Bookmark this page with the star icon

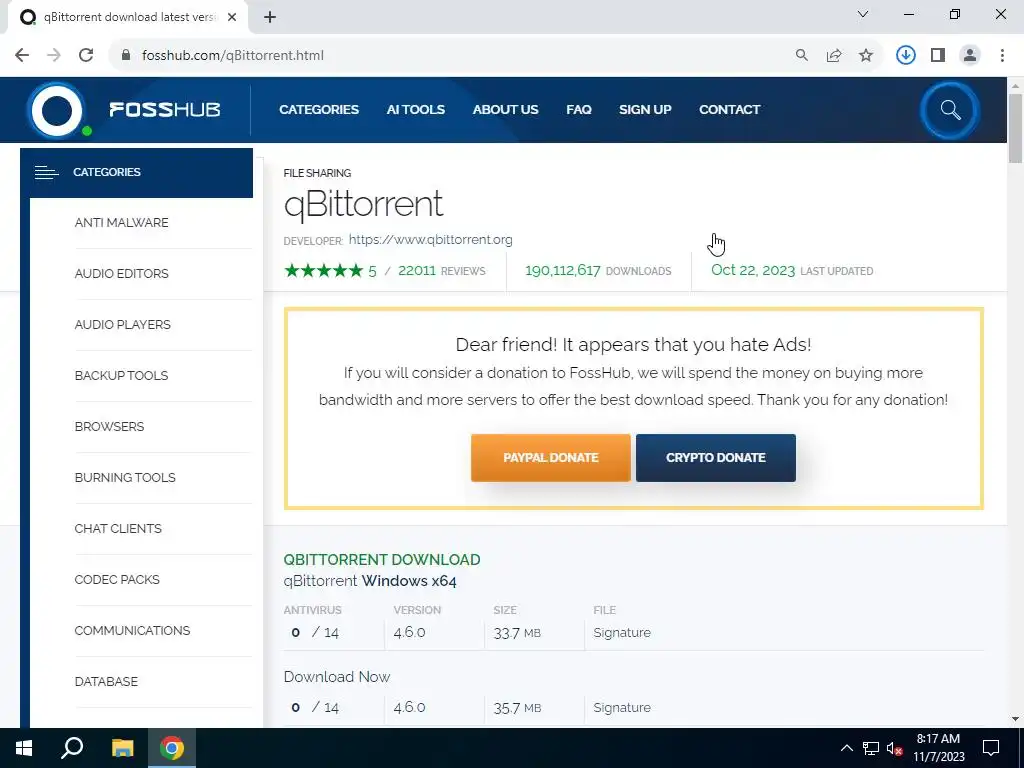[866, 56]
